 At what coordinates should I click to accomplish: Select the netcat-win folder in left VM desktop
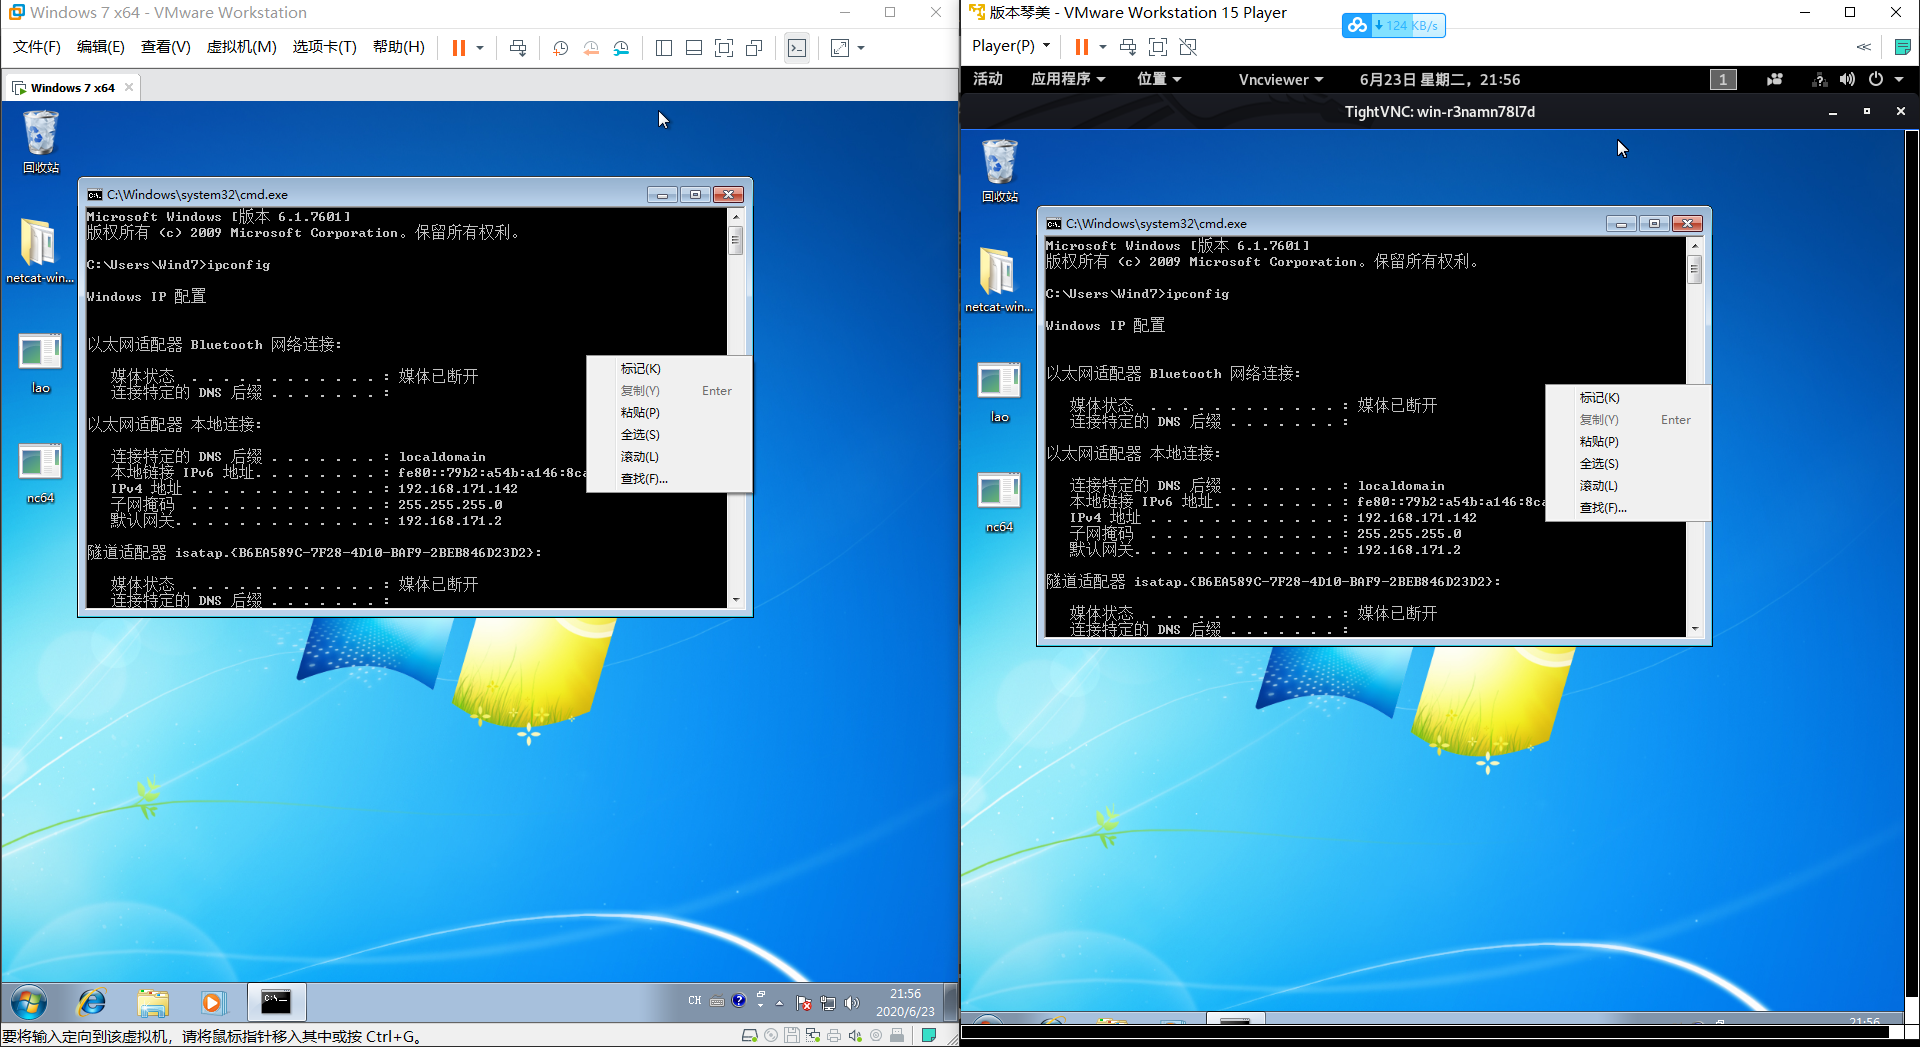click(x=40, y=251)
